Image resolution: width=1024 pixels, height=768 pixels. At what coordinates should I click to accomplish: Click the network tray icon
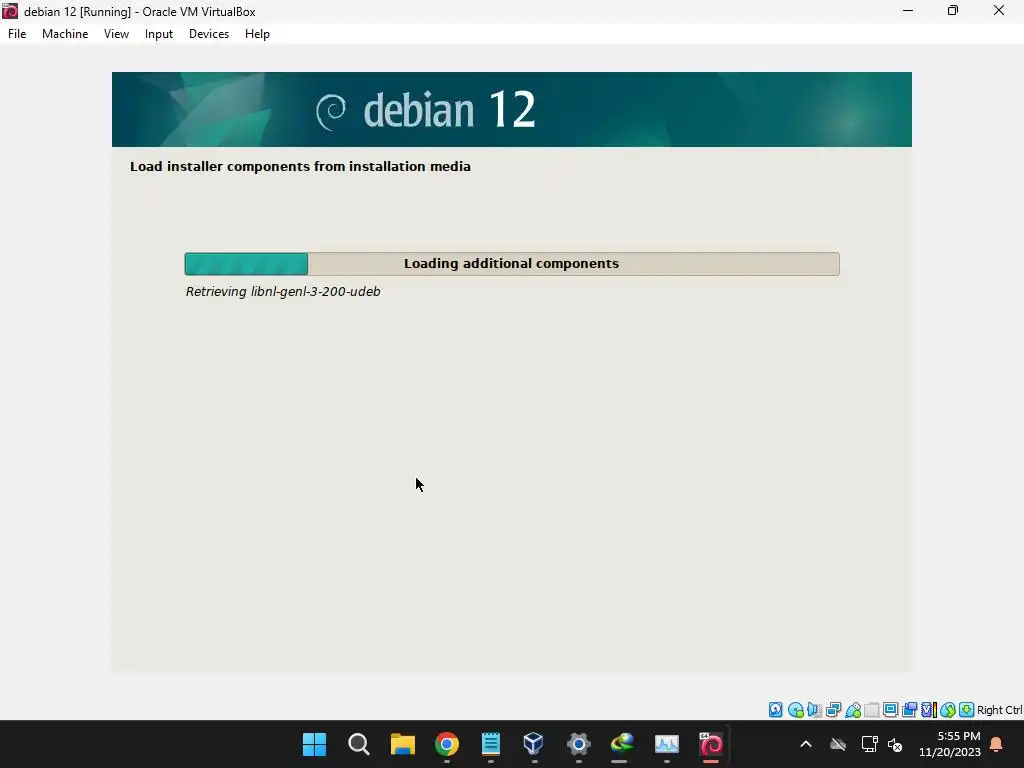869,744
